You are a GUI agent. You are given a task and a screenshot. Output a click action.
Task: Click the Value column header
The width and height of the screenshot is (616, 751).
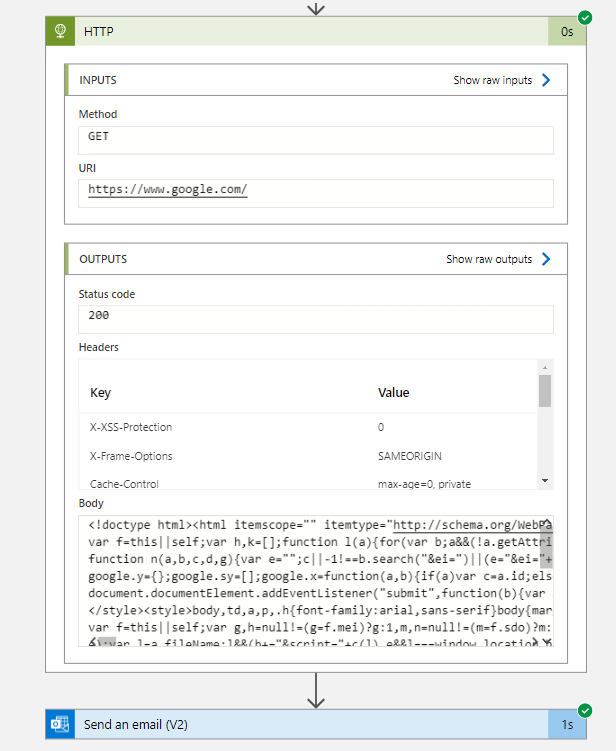tap(394, 393)
